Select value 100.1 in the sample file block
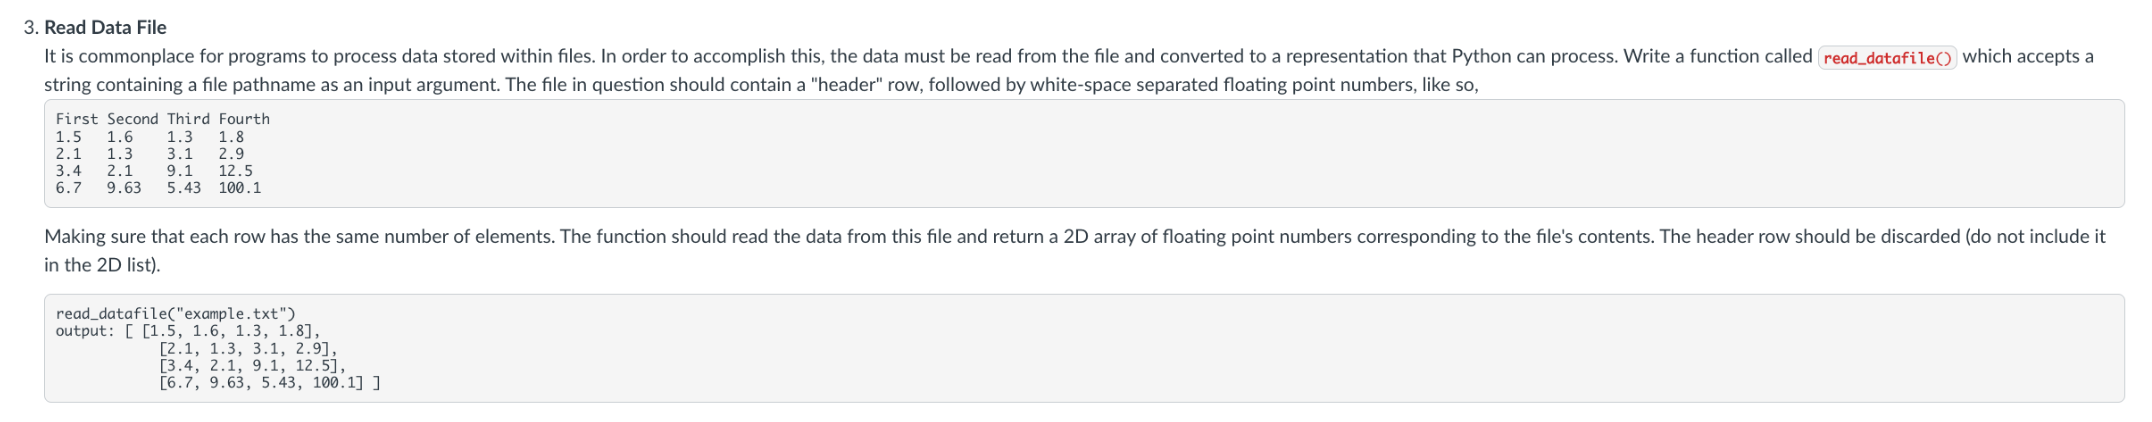This screenshot has height=422, width=2152. pyautogui.click(x=240, y=187)
